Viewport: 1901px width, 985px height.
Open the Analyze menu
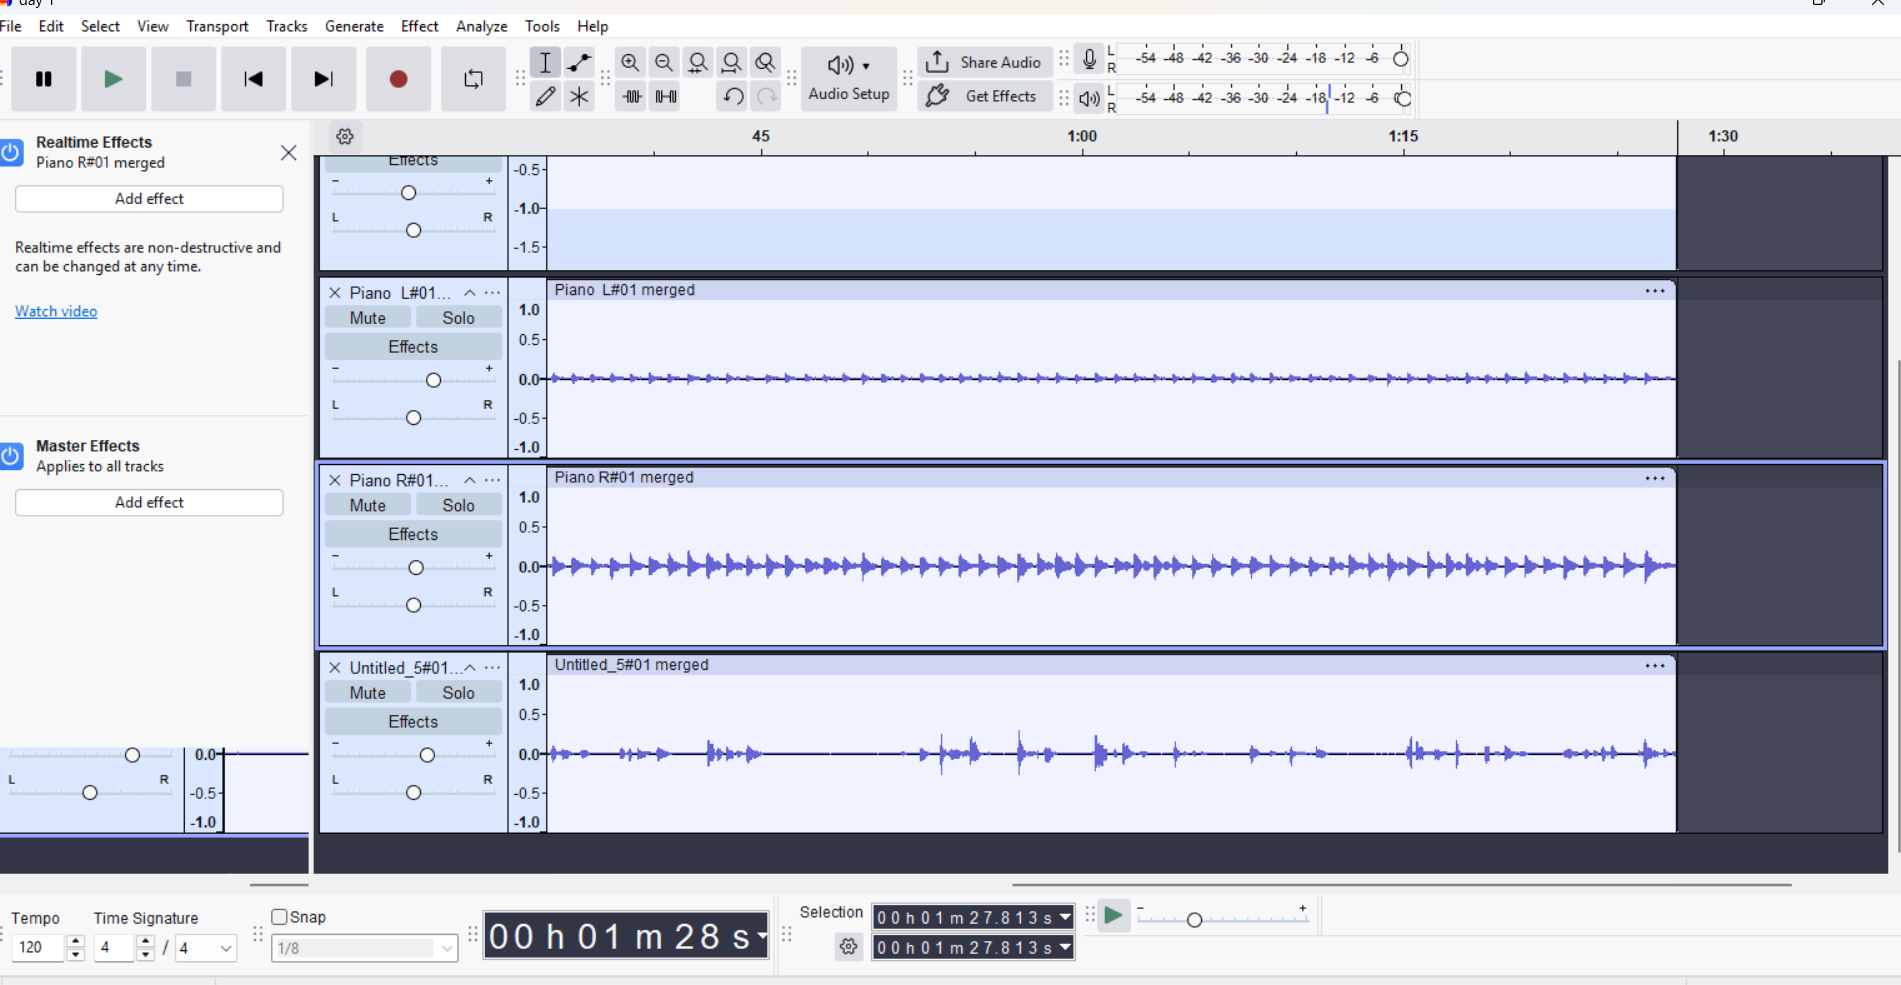(481, 26)
